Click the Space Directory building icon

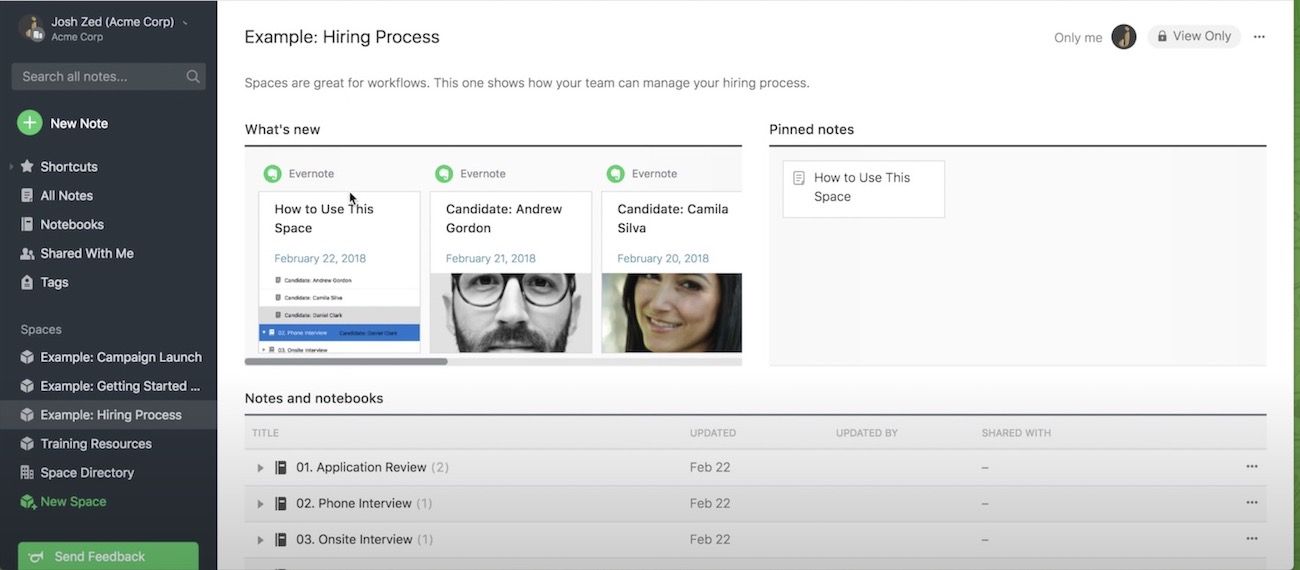[27, 472]
